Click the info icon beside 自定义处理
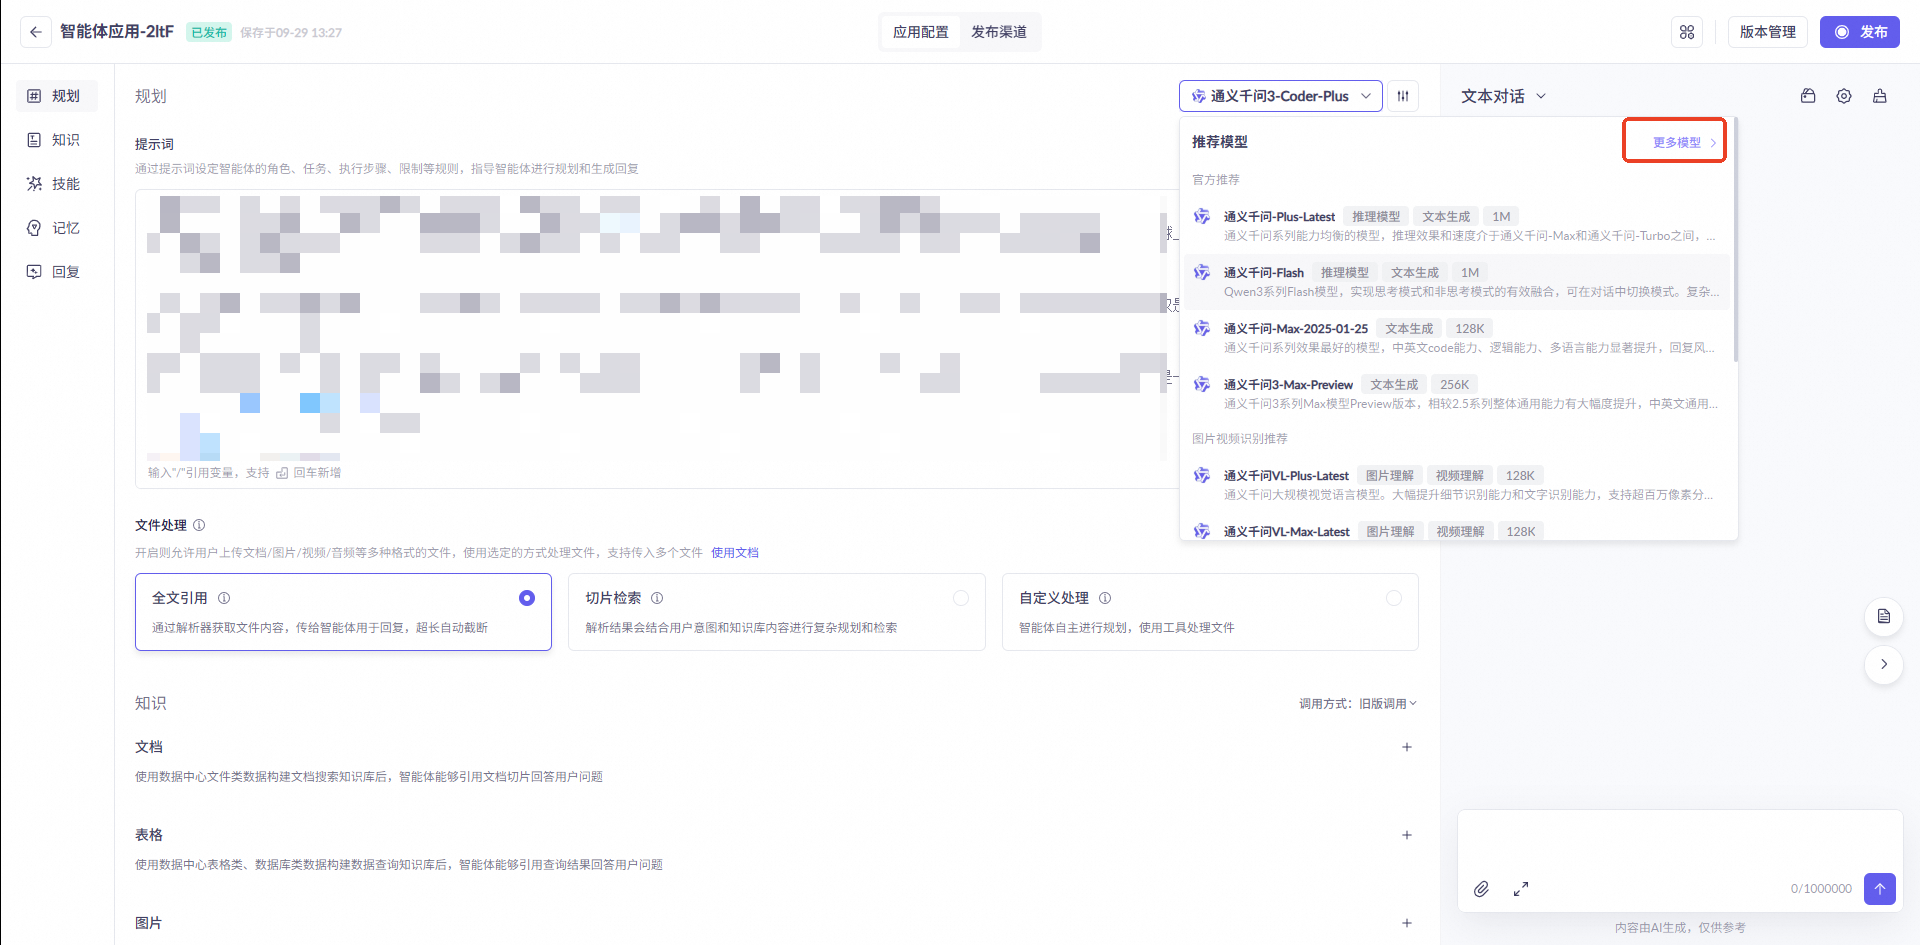The image size is (1920, 945). [x=1105, y=598]
